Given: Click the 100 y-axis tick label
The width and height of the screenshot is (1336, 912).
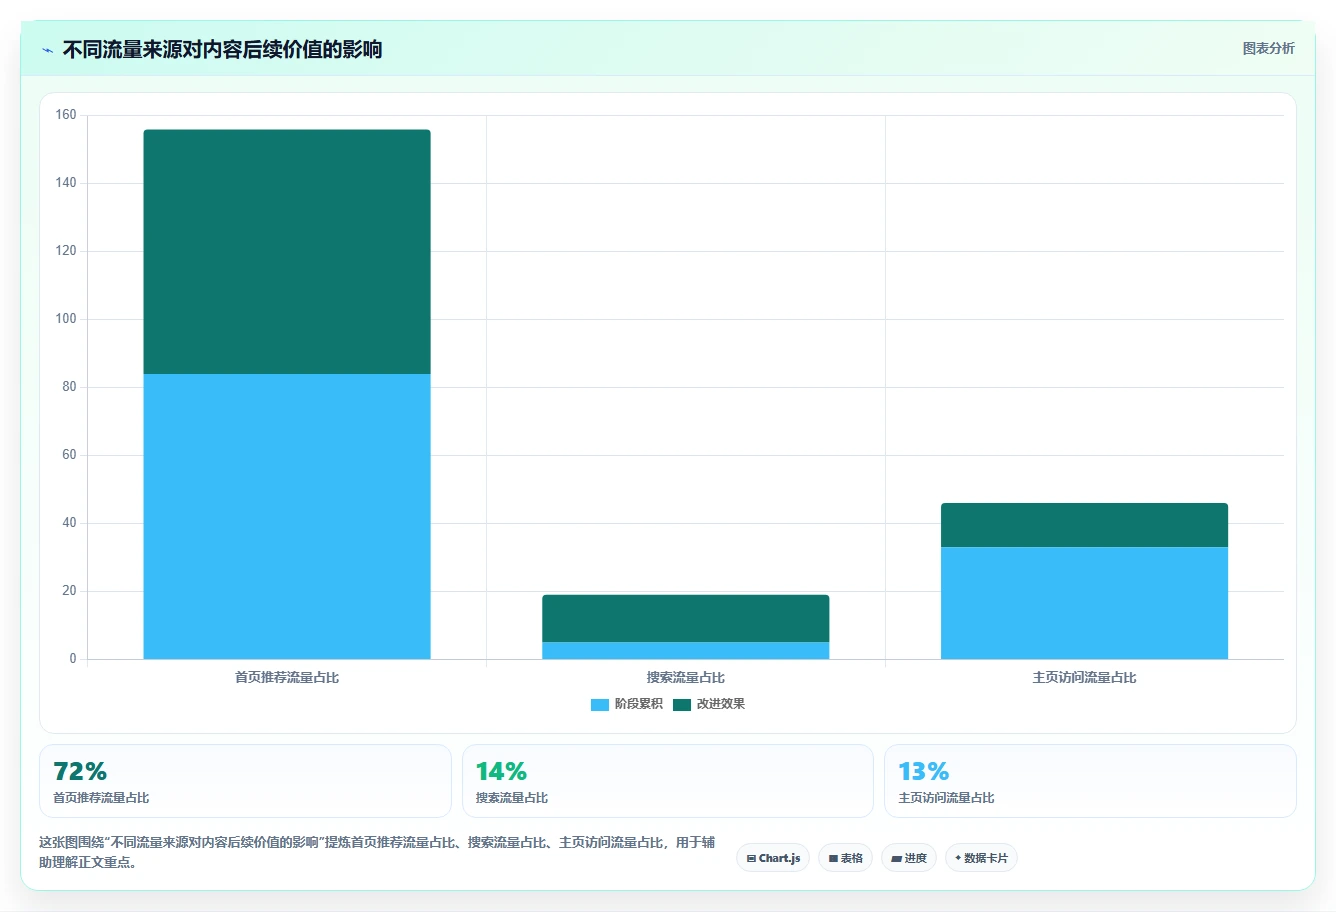Looking at the screenshot, I should (x=66, y=319).
